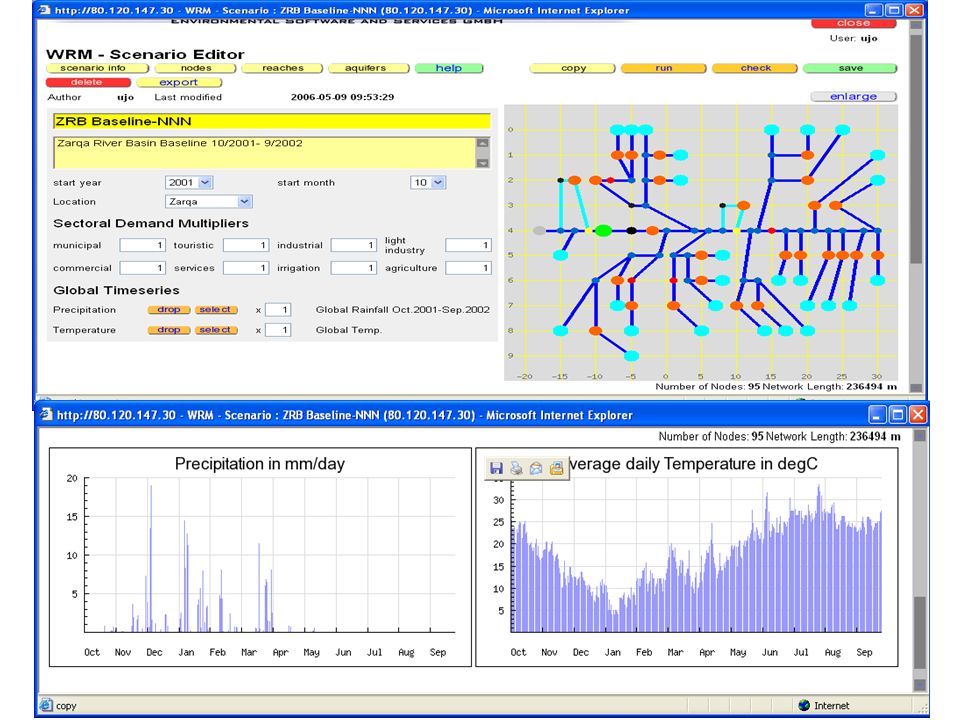This screenshot has width=960, height=720.
Task: Click the municipal multiplier field
Action: (142, 245)
